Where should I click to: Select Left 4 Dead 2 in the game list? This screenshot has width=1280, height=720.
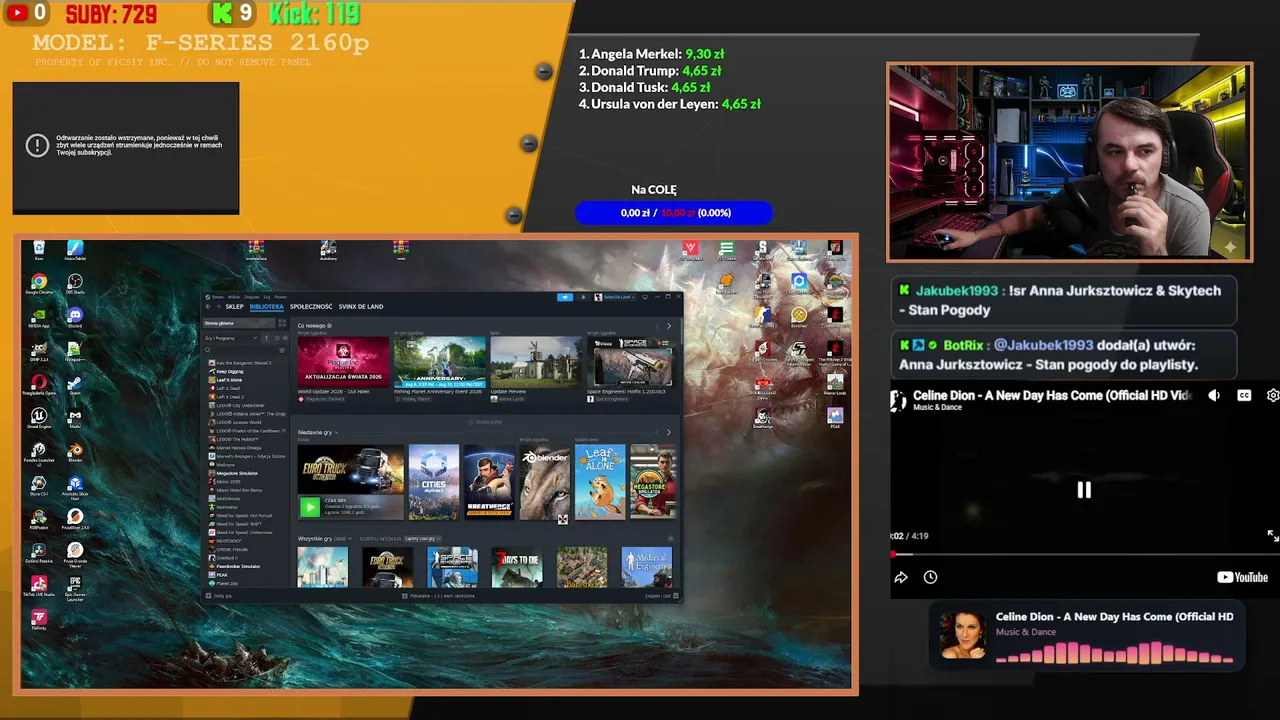[230, 397]
